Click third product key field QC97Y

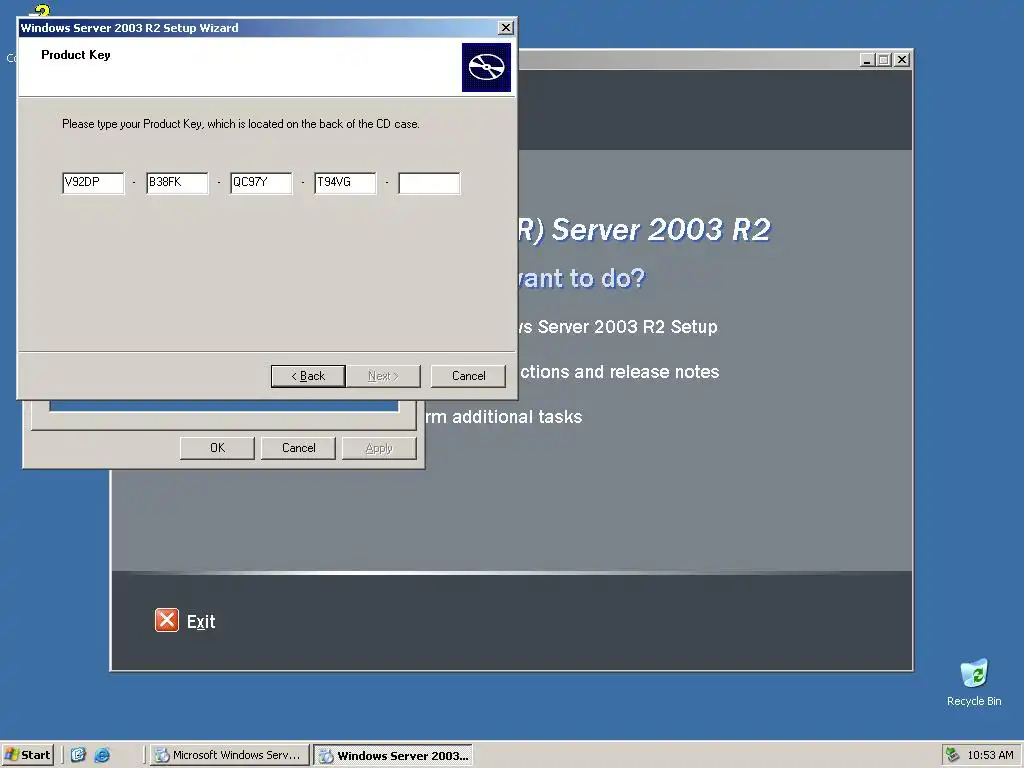click(x=261, y=183)
